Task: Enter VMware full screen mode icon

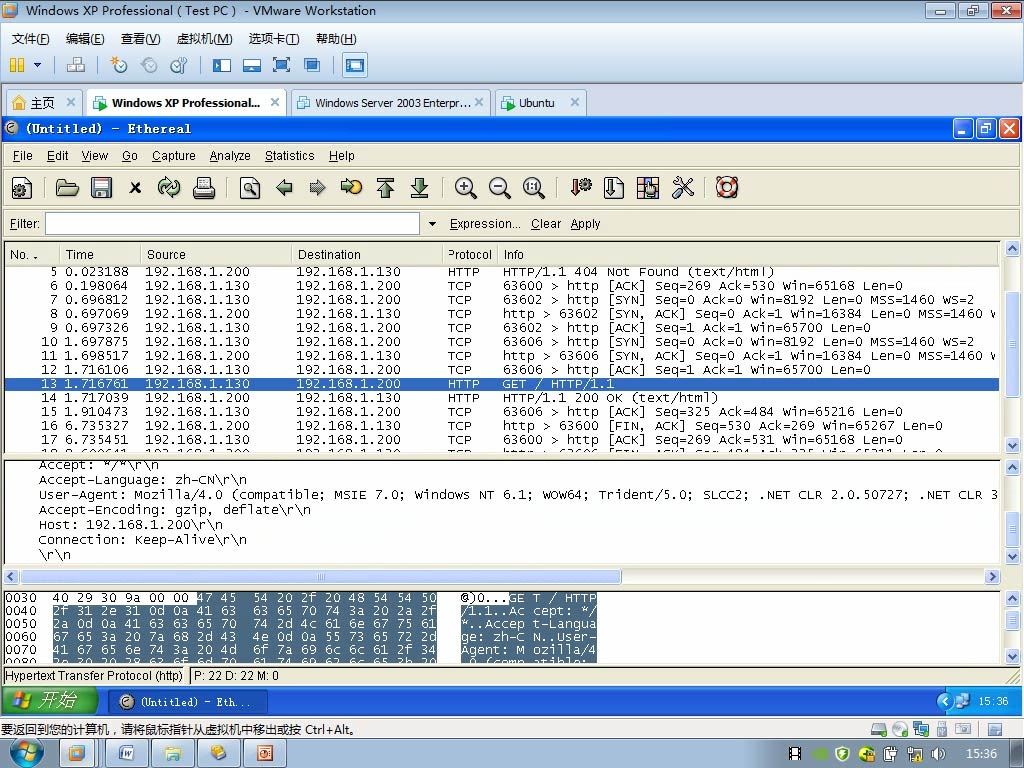Action: (x=281, y=65)
